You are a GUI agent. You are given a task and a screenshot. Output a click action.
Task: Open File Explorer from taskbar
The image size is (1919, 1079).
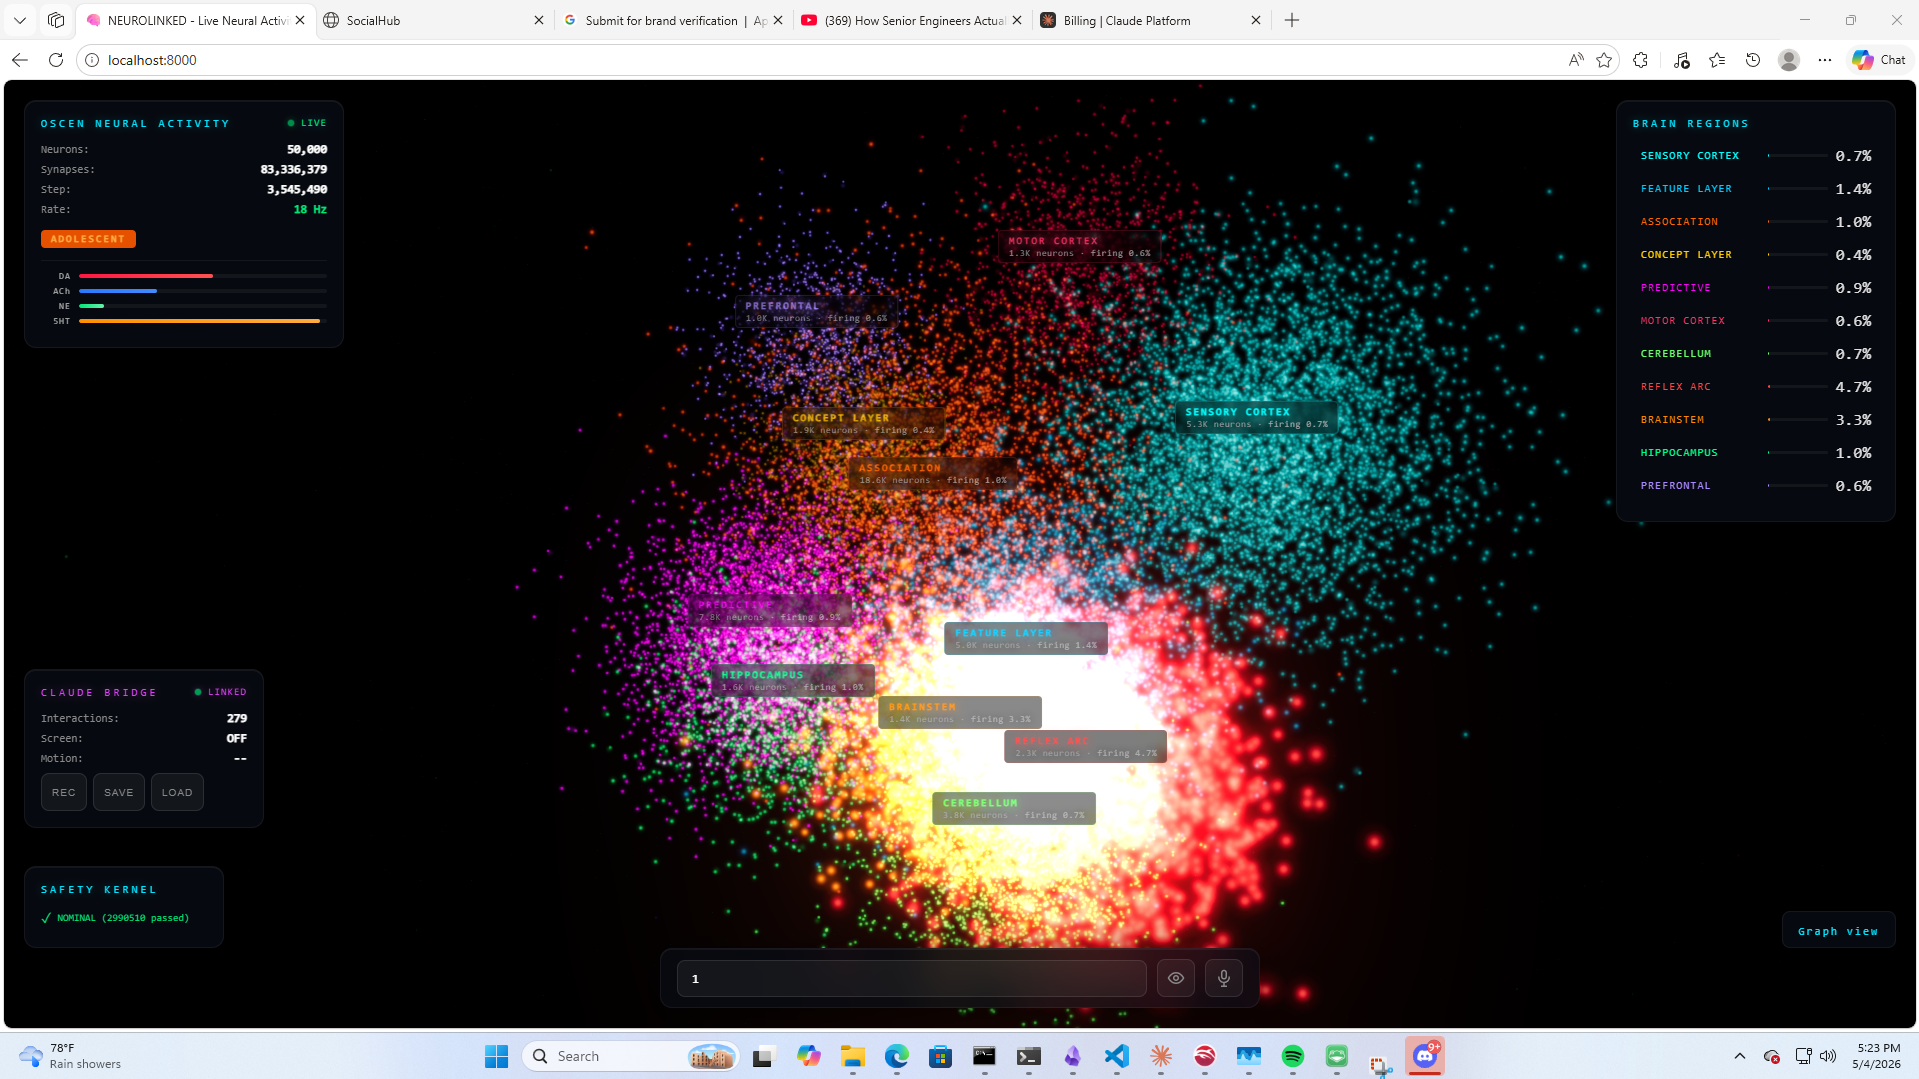tap(853, 1056)
